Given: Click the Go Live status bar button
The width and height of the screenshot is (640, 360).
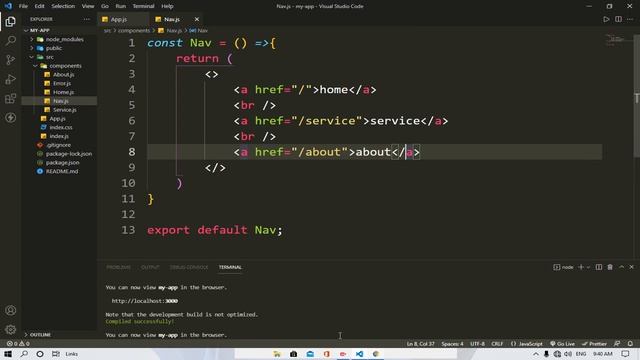Looking at the screenshot, I should [562, 344].
